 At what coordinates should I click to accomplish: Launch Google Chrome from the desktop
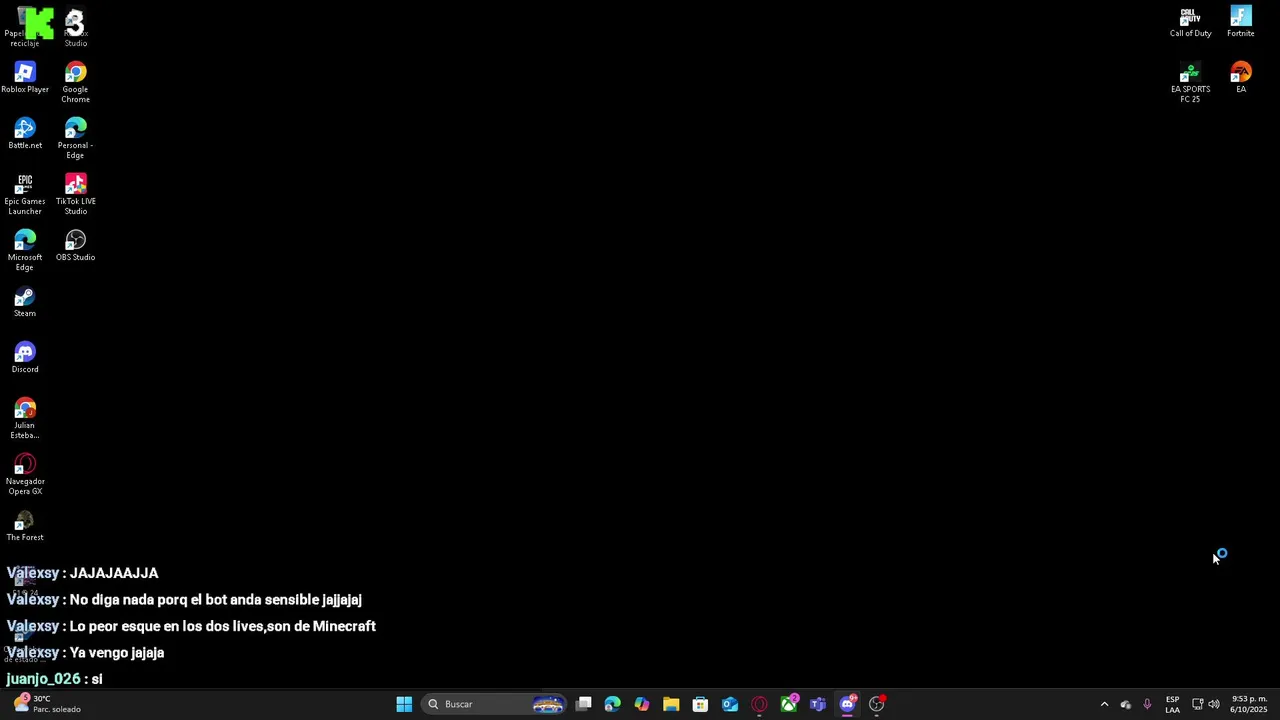point(75,83)
